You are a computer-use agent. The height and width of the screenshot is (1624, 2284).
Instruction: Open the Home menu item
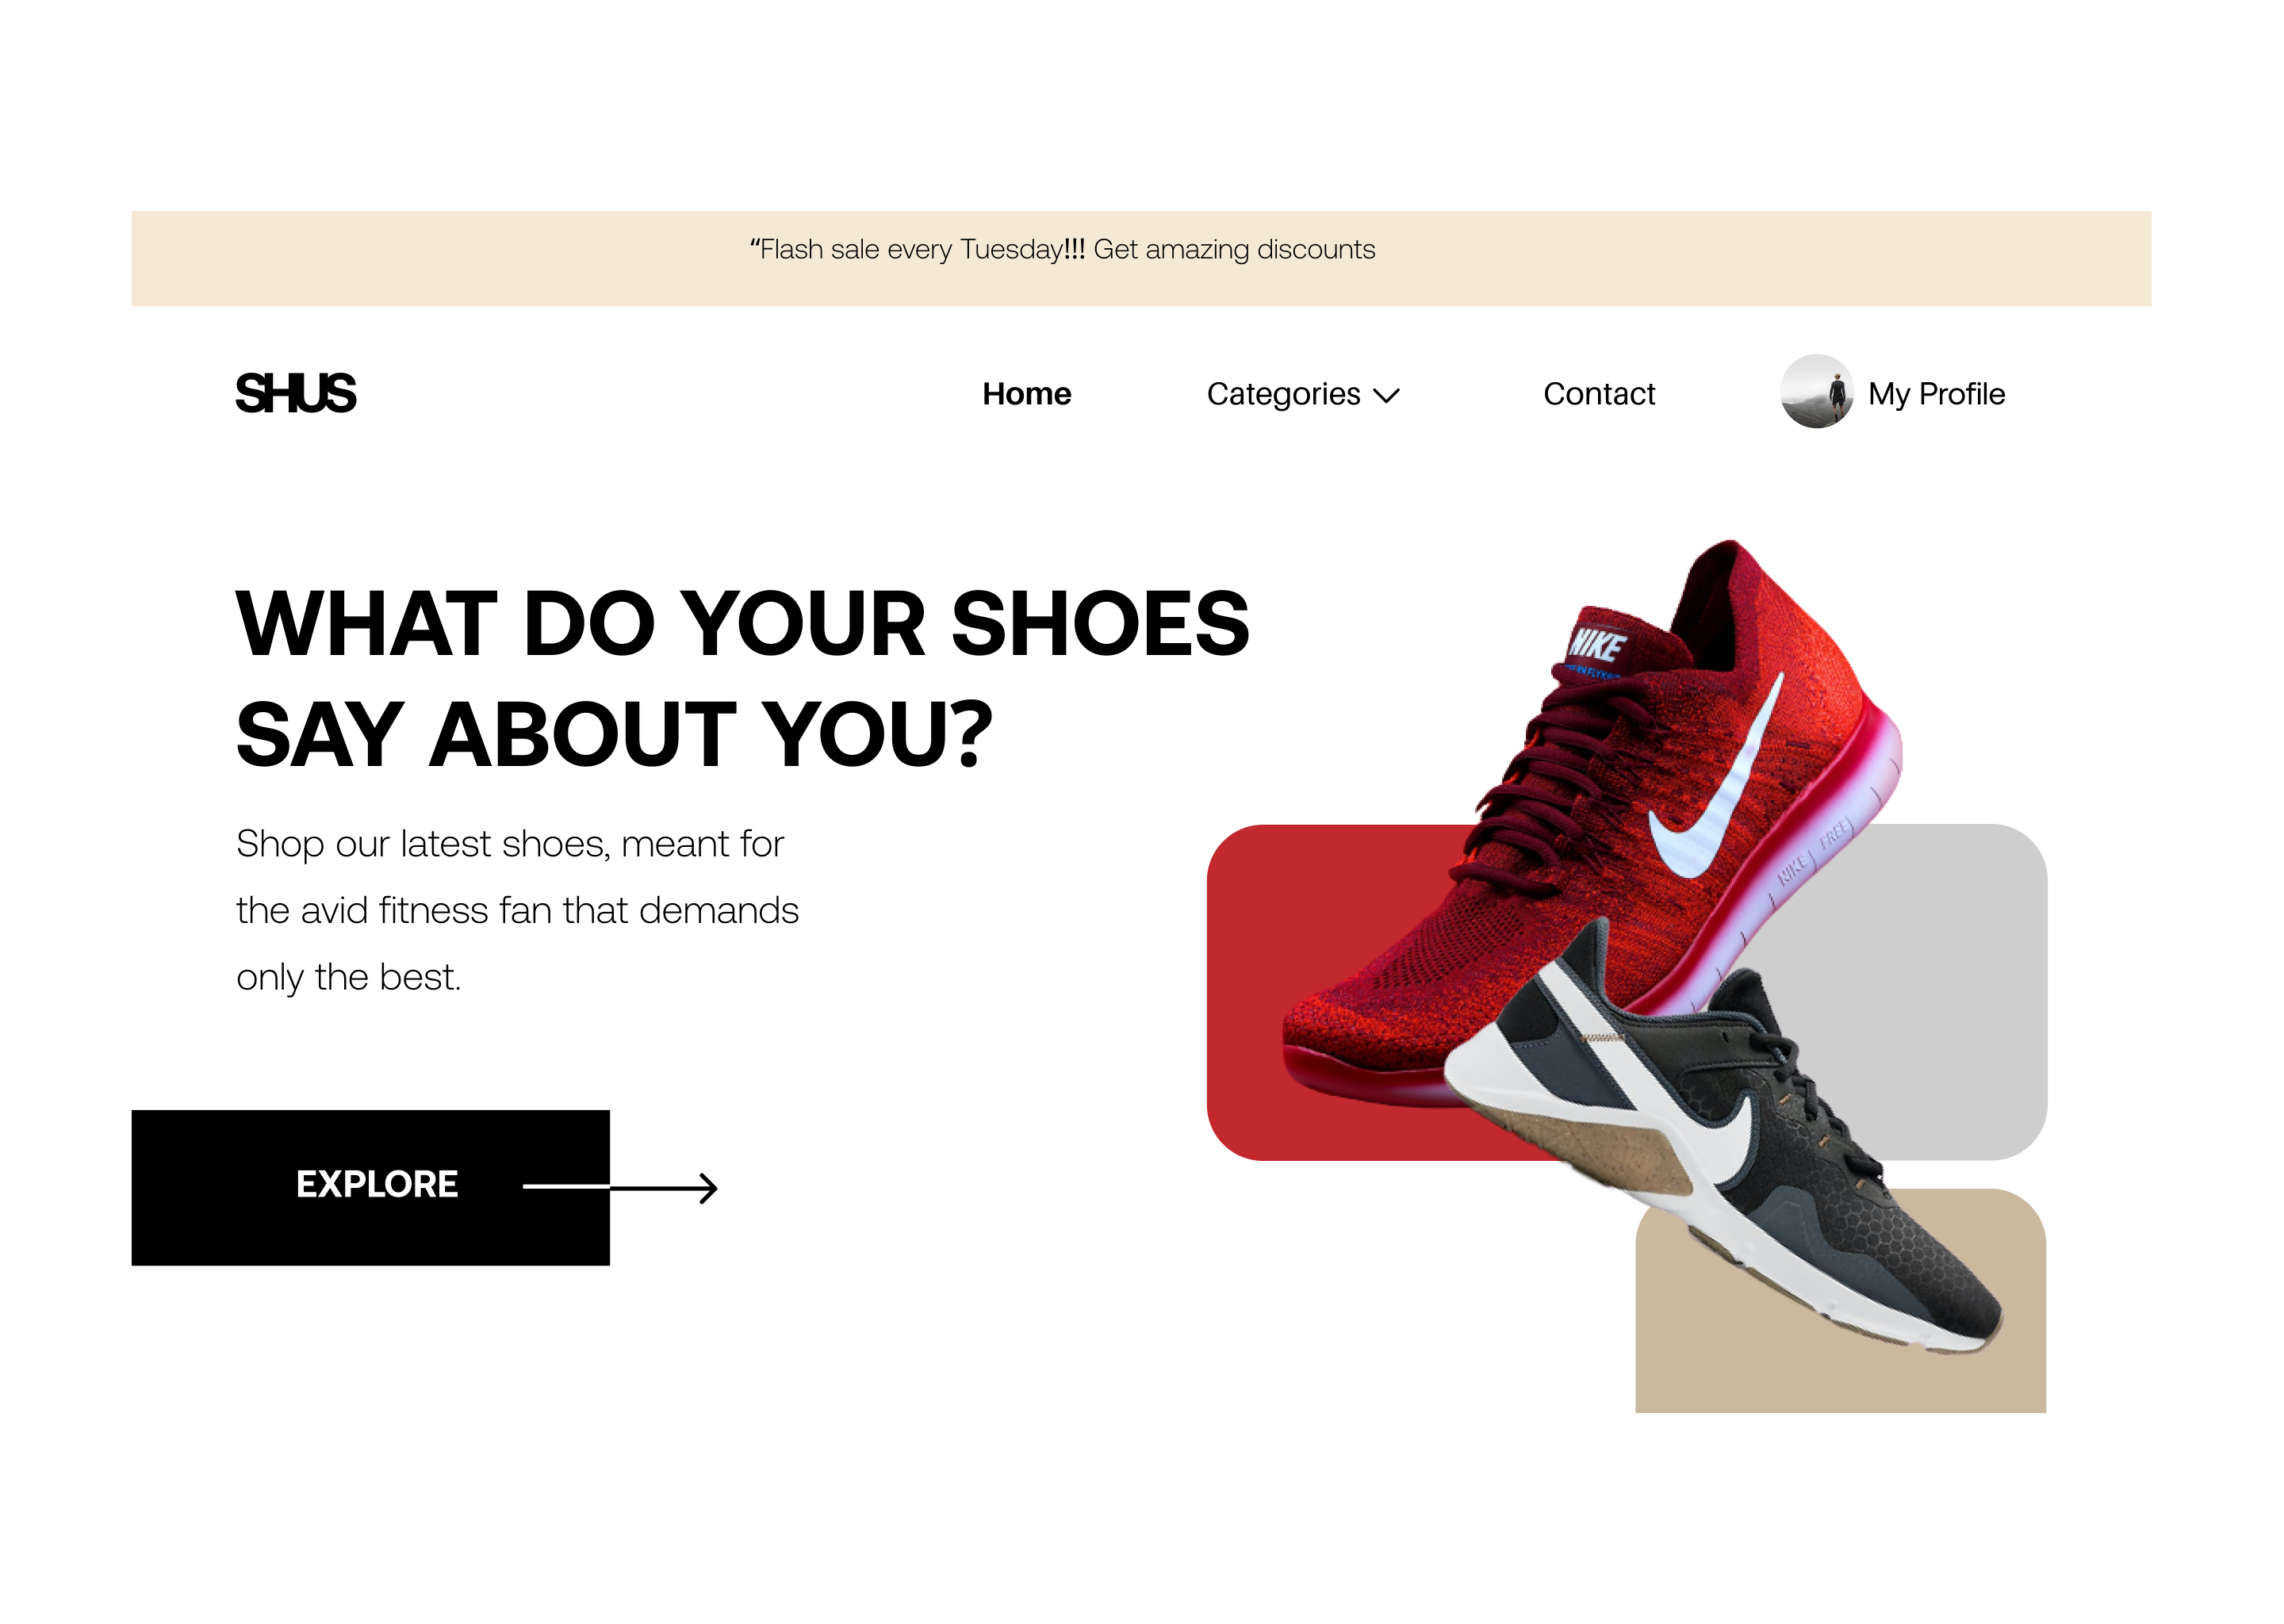pyautogui.click(x=1026, y=394)
